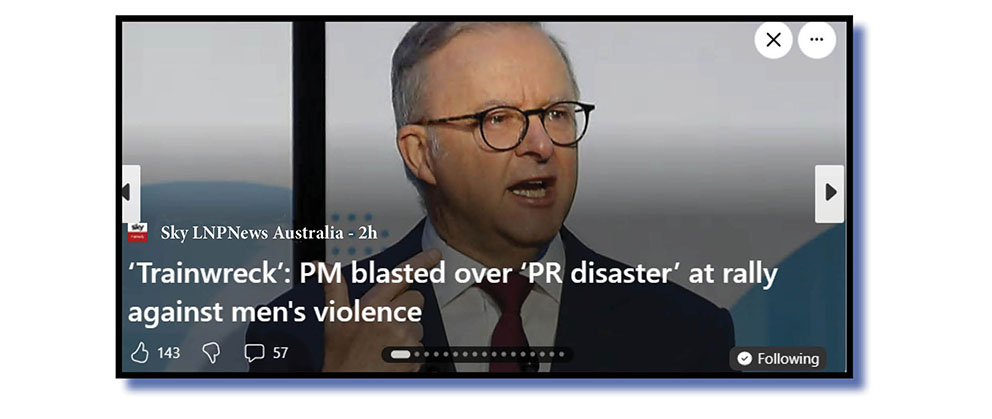View the 57 comments count
Screen dimensions: 992x419
point(280,353)
